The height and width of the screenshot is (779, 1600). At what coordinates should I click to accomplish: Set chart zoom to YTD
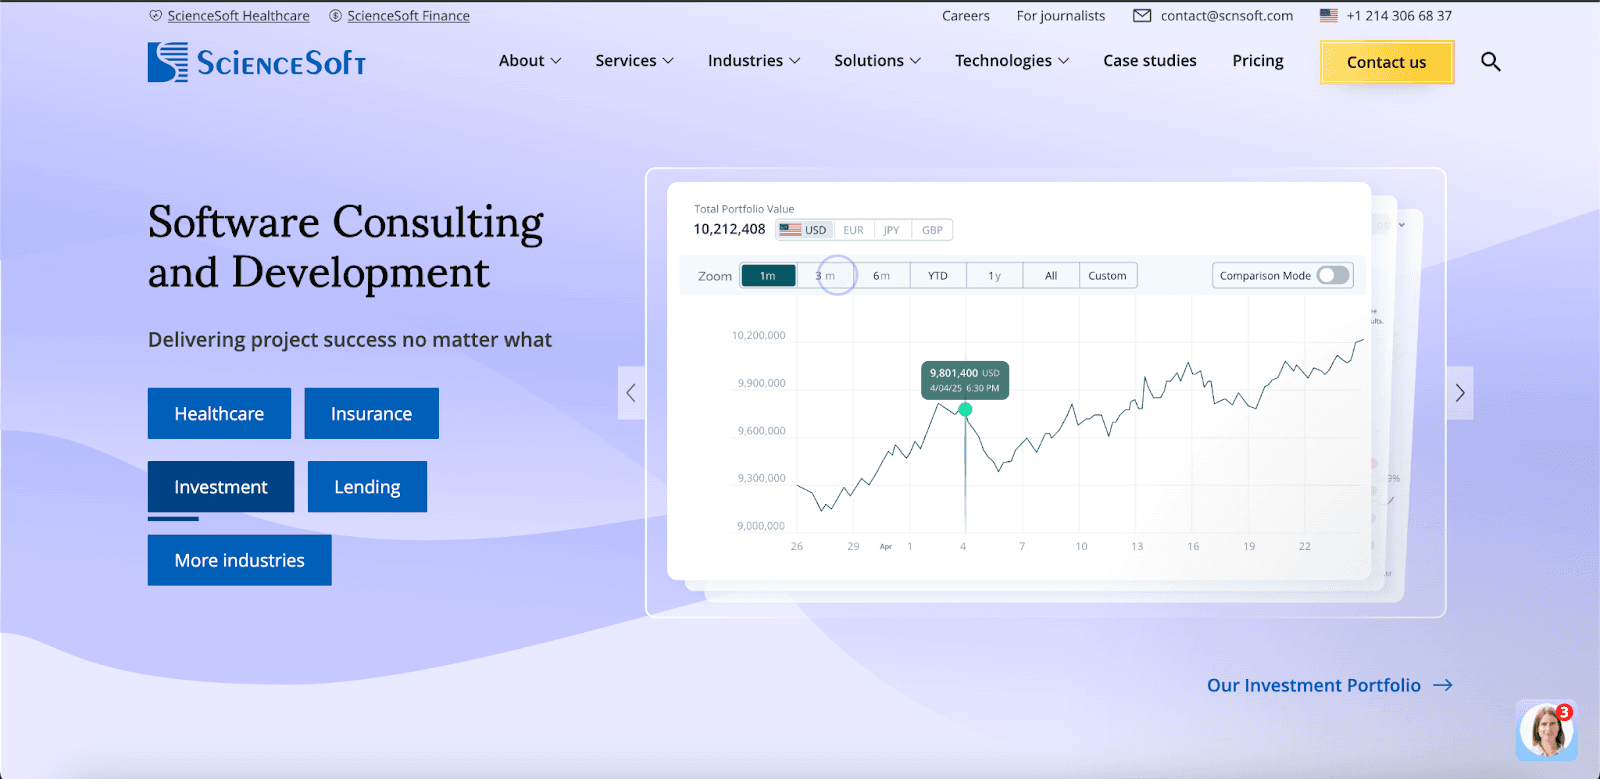point(938,276)
